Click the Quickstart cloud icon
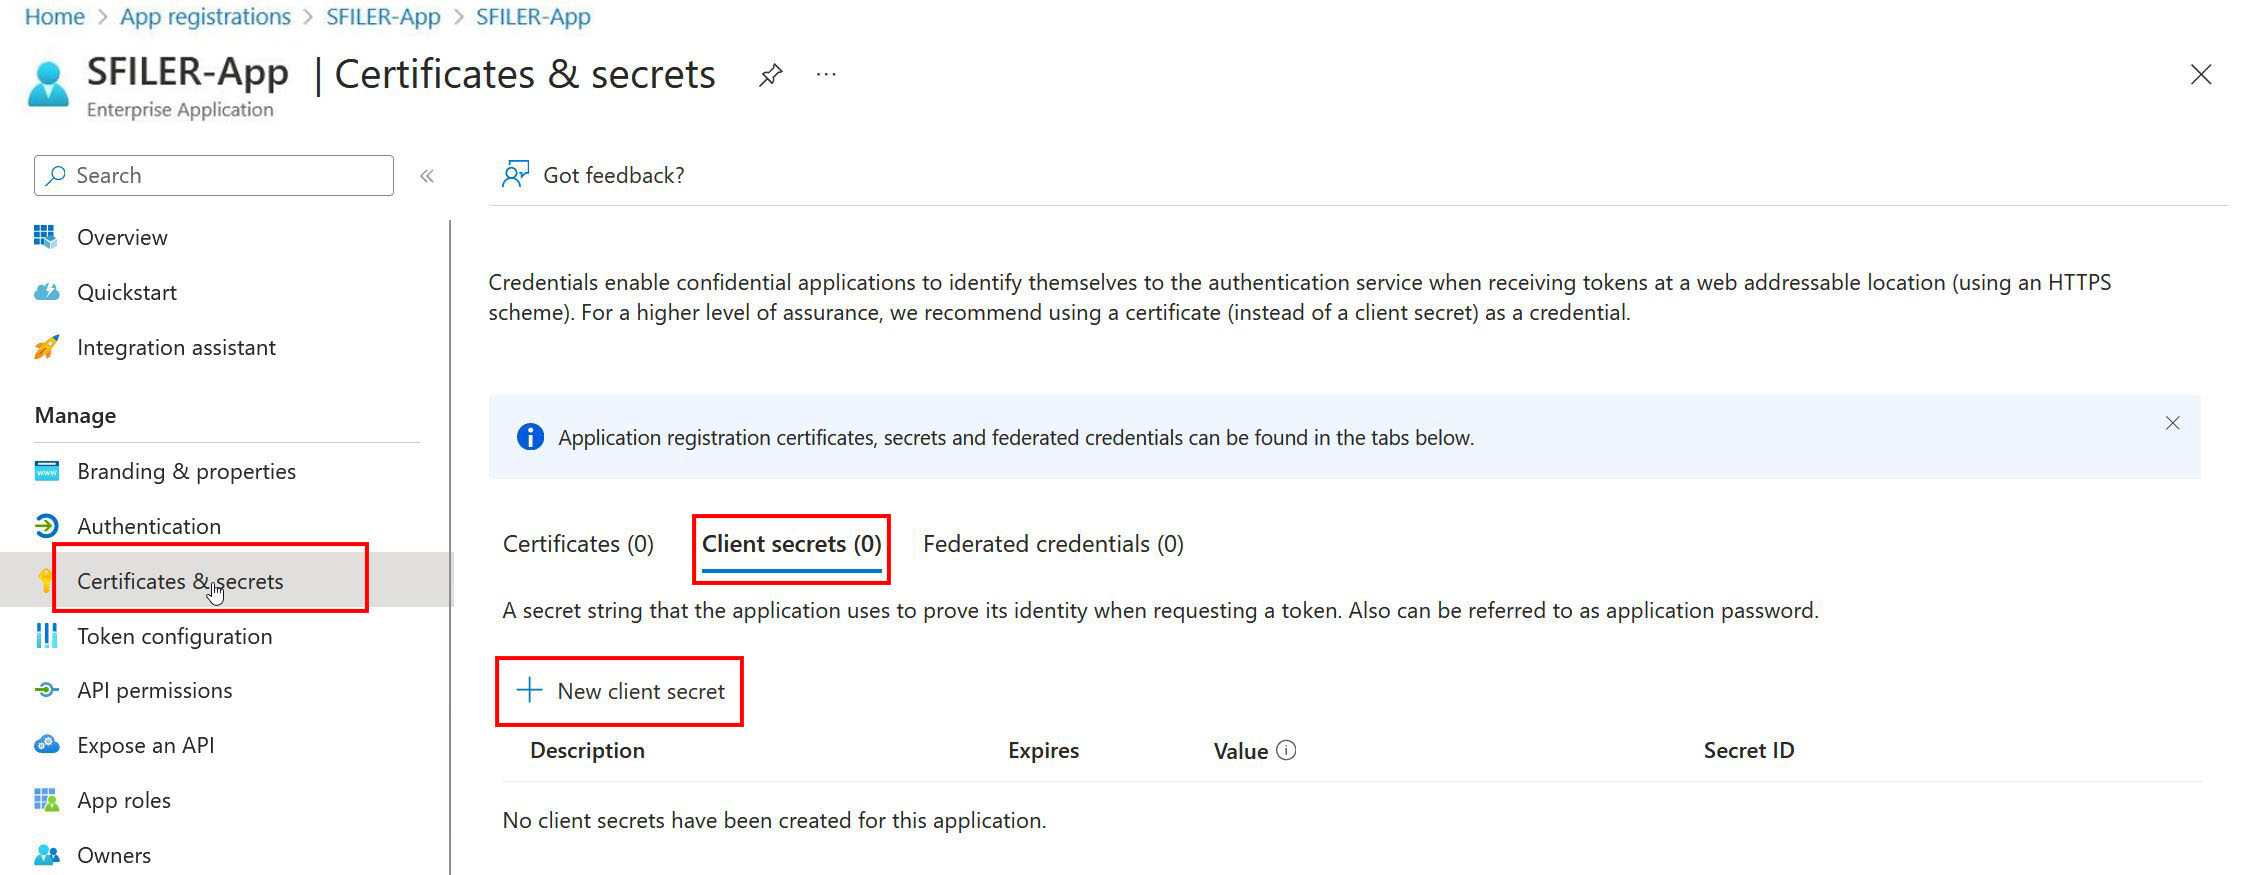This screenshot has height=875, width=2263. 46,292
